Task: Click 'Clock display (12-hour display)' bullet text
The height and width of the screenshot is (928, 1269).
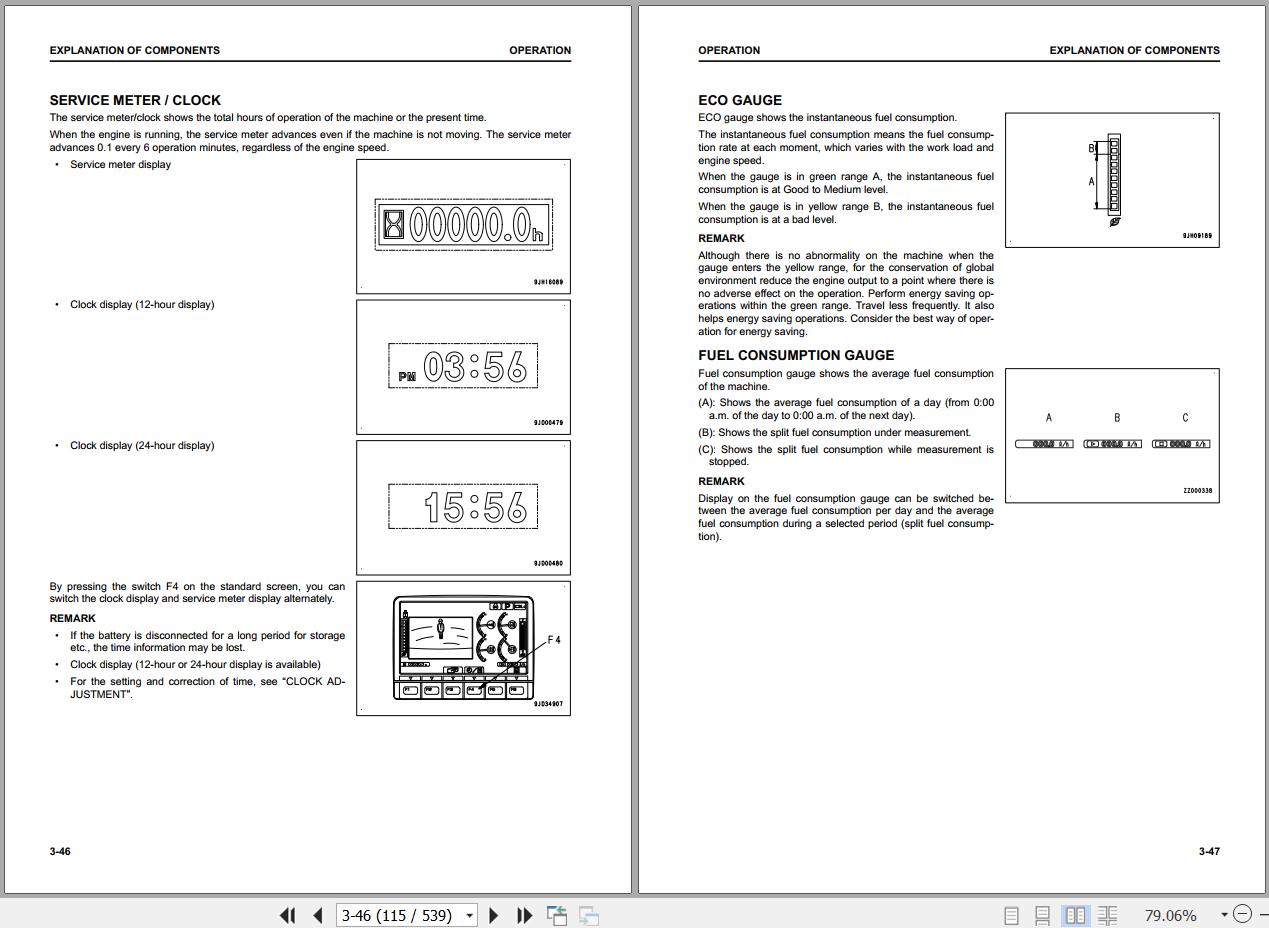Action: click(x=142, y=304)
